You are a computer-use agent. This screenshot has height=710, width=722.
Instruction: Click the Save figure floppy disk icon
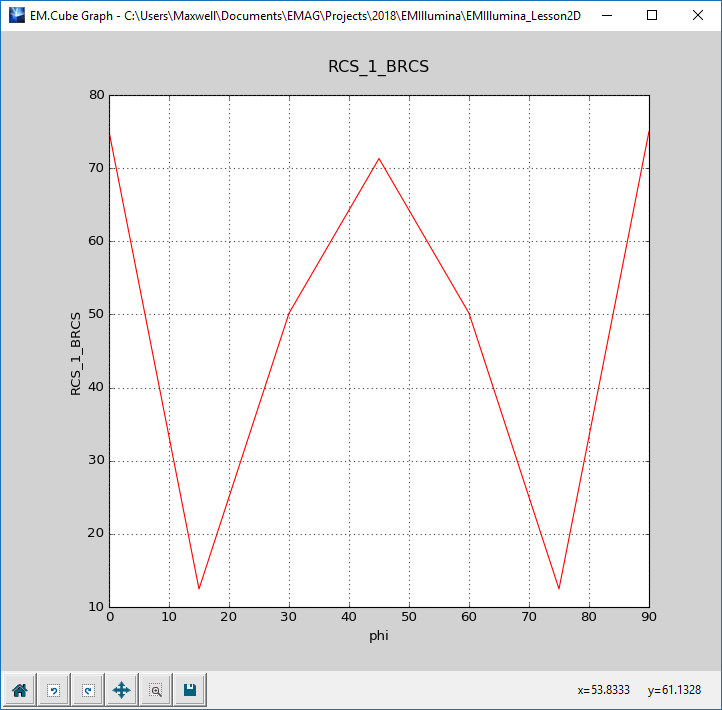tap(189, 690)
